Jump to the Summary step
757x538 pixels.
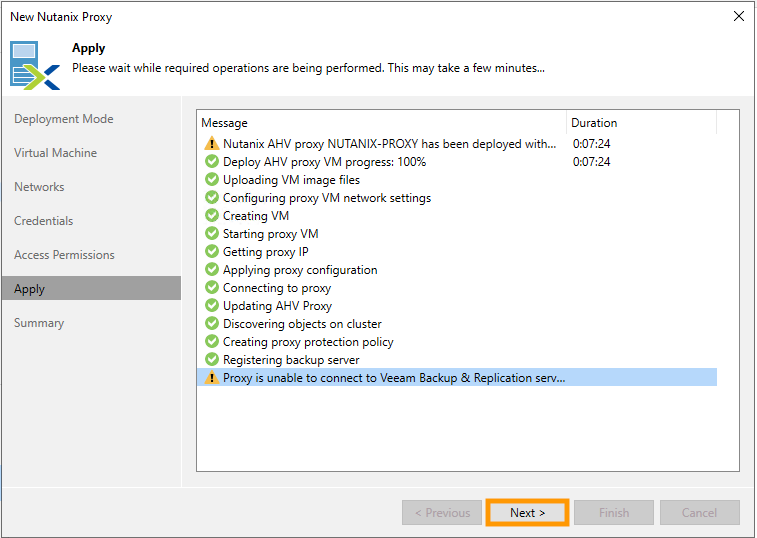39,323
